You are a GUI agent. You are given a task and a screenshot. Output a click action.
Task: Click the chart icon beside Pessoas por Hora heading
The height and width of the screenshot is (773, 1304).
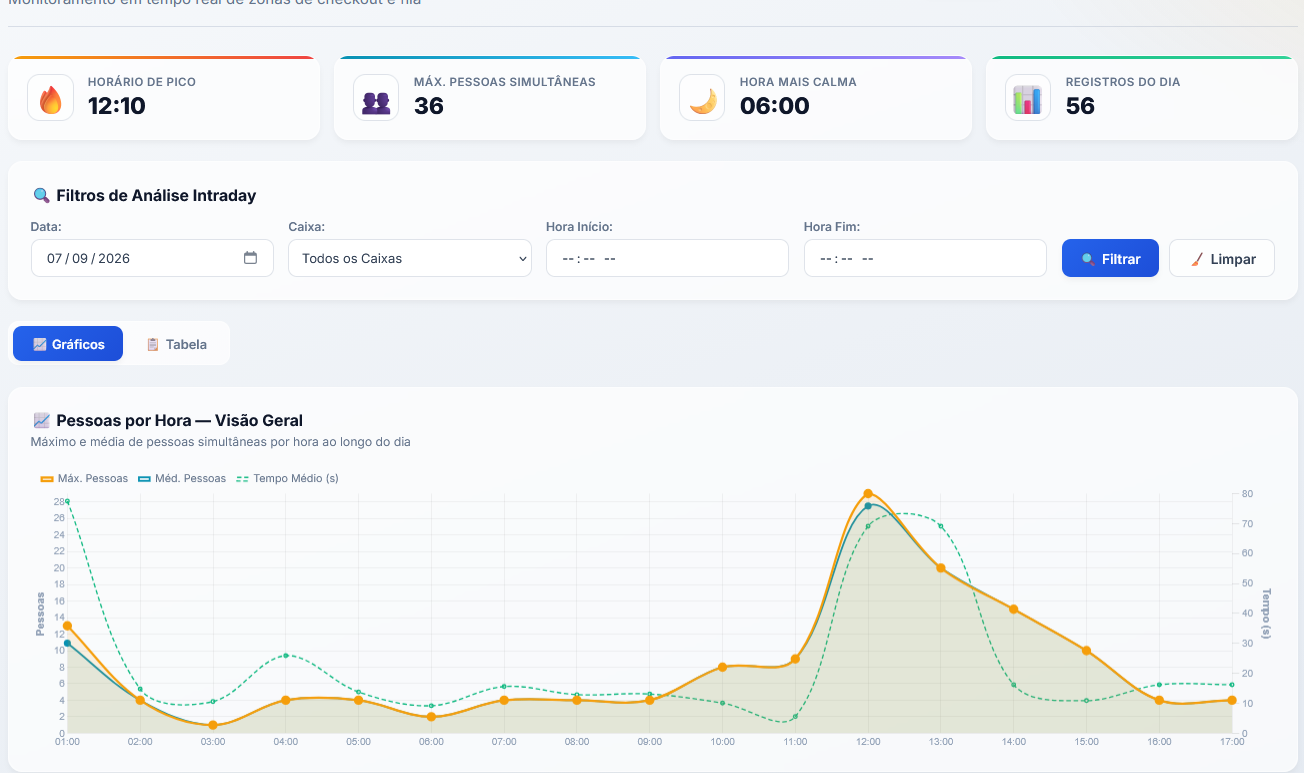click(41, 420)
